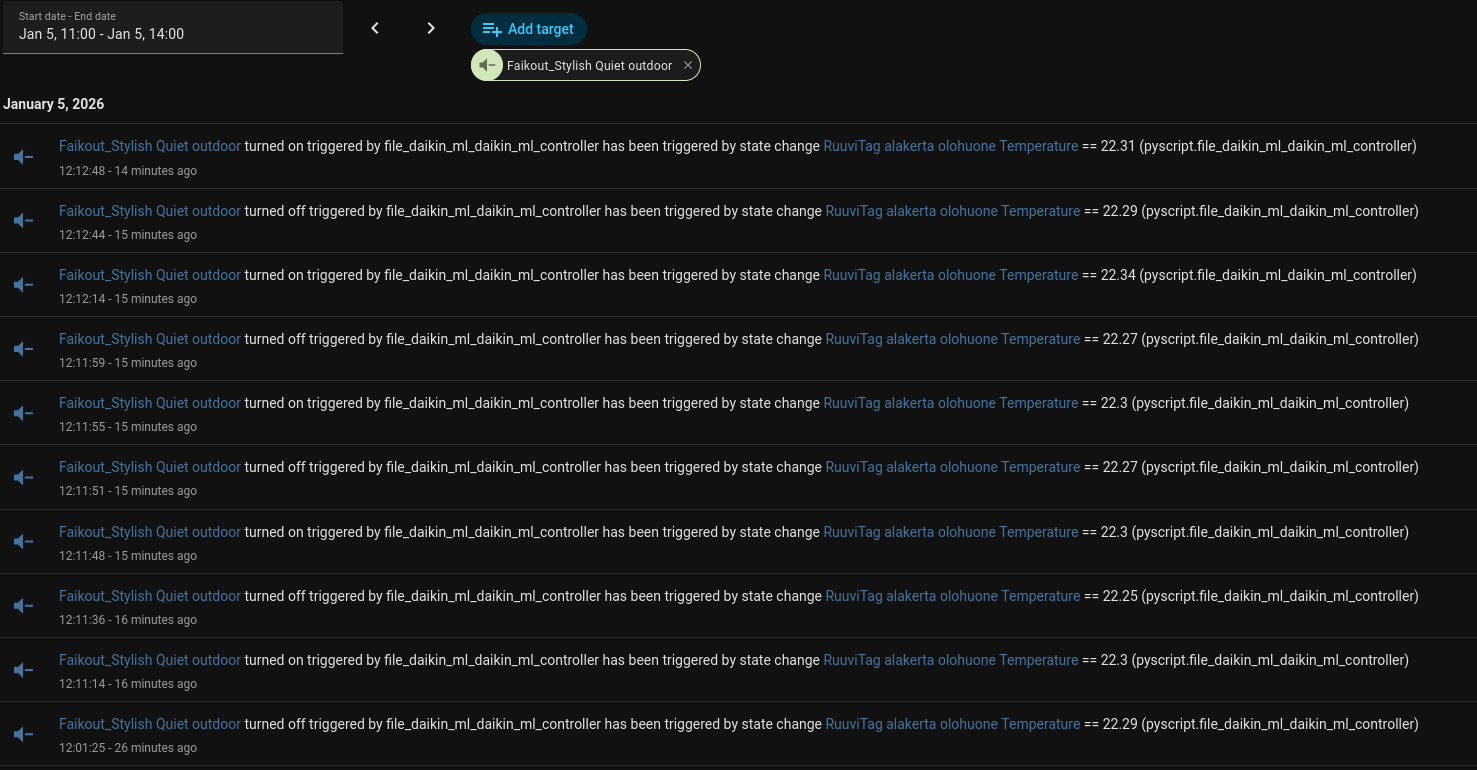Open Faikout_Stylish Quiet outdoor link in 12:12:48 entry
The height and width of the screenshot is (770, 1477).
click(150, 146)
